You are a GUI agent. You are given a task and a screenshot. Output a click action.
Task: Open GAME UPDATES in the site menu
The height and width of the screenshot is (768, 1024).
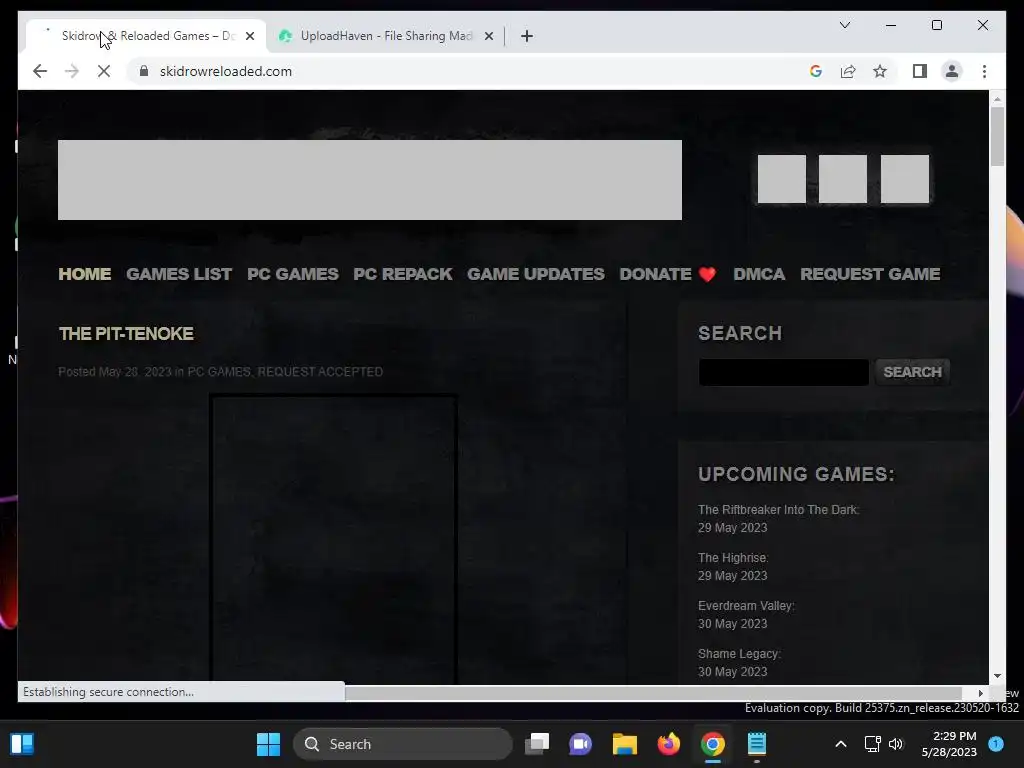click(536, 274)
